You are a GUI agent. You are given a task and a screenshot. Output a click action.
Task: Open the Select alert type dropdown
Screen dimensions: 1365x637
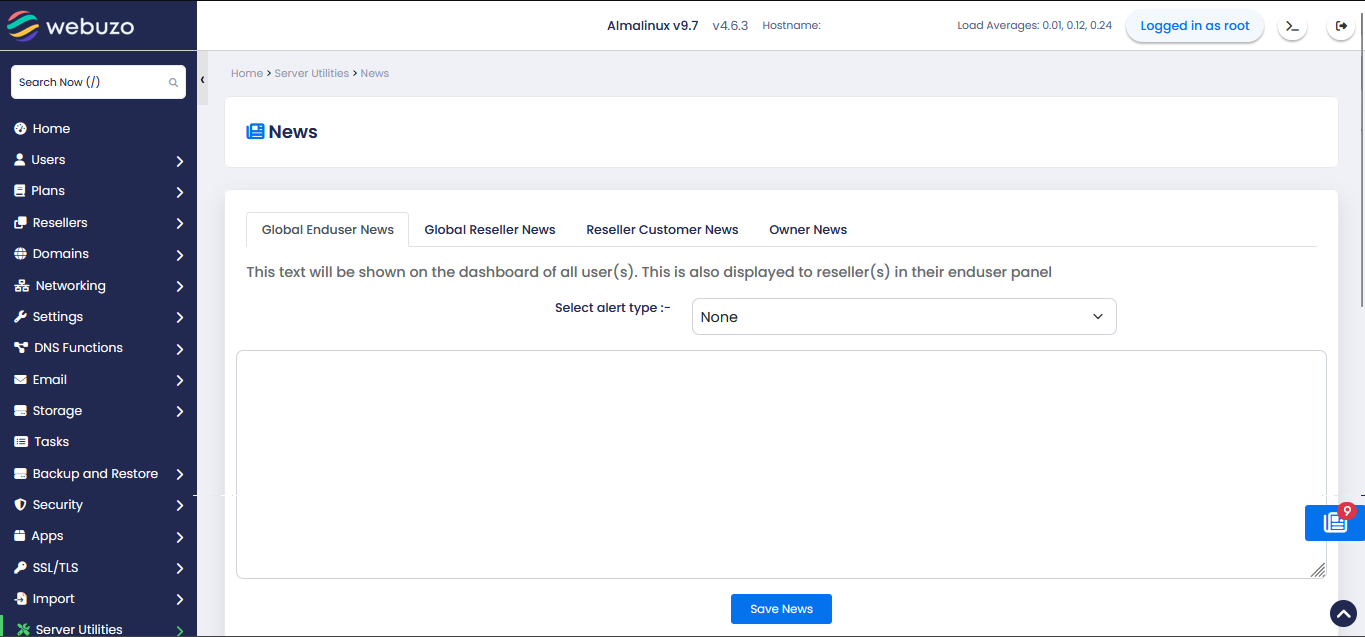pyautogui.click(x=903, y=317)
